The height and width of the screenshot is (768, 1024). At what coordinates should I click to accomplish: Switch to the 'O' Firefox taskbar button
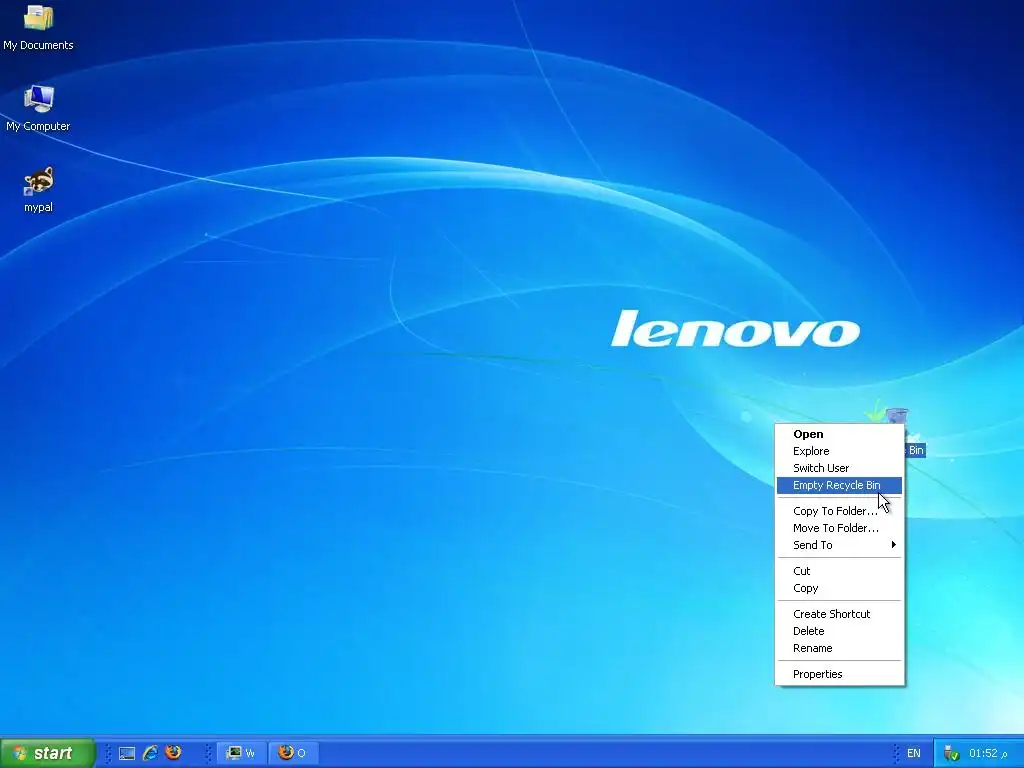pyautogui.click(x=294, y=753)
